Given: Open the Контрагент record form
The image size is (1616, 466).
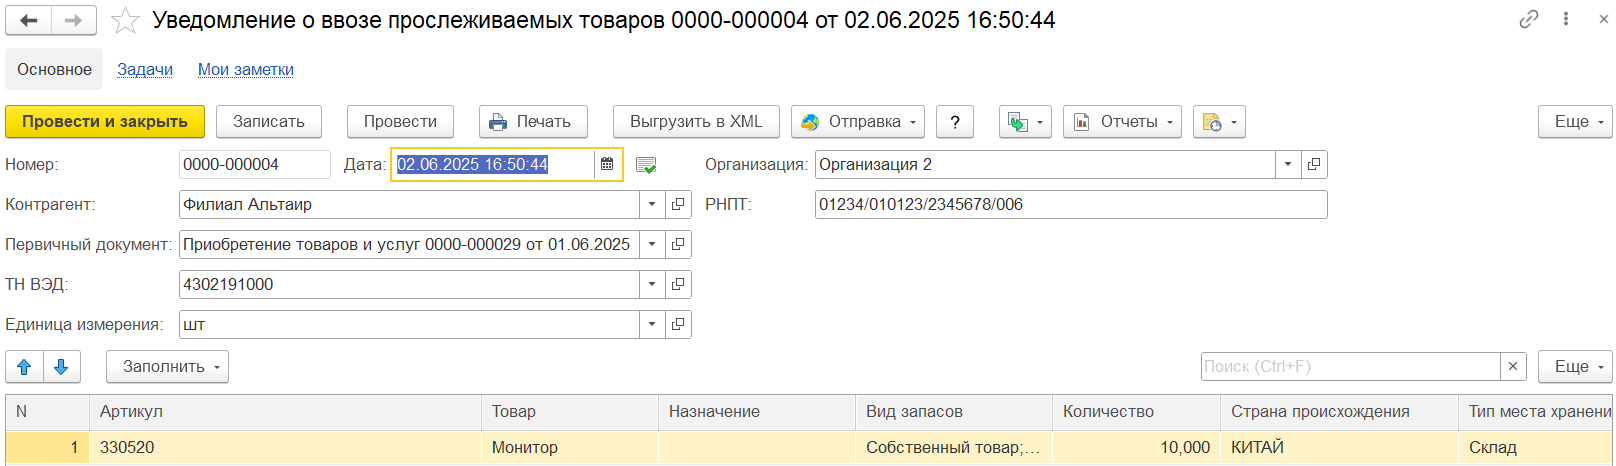Looking at the screenshot, I should [x=678, y=204].
